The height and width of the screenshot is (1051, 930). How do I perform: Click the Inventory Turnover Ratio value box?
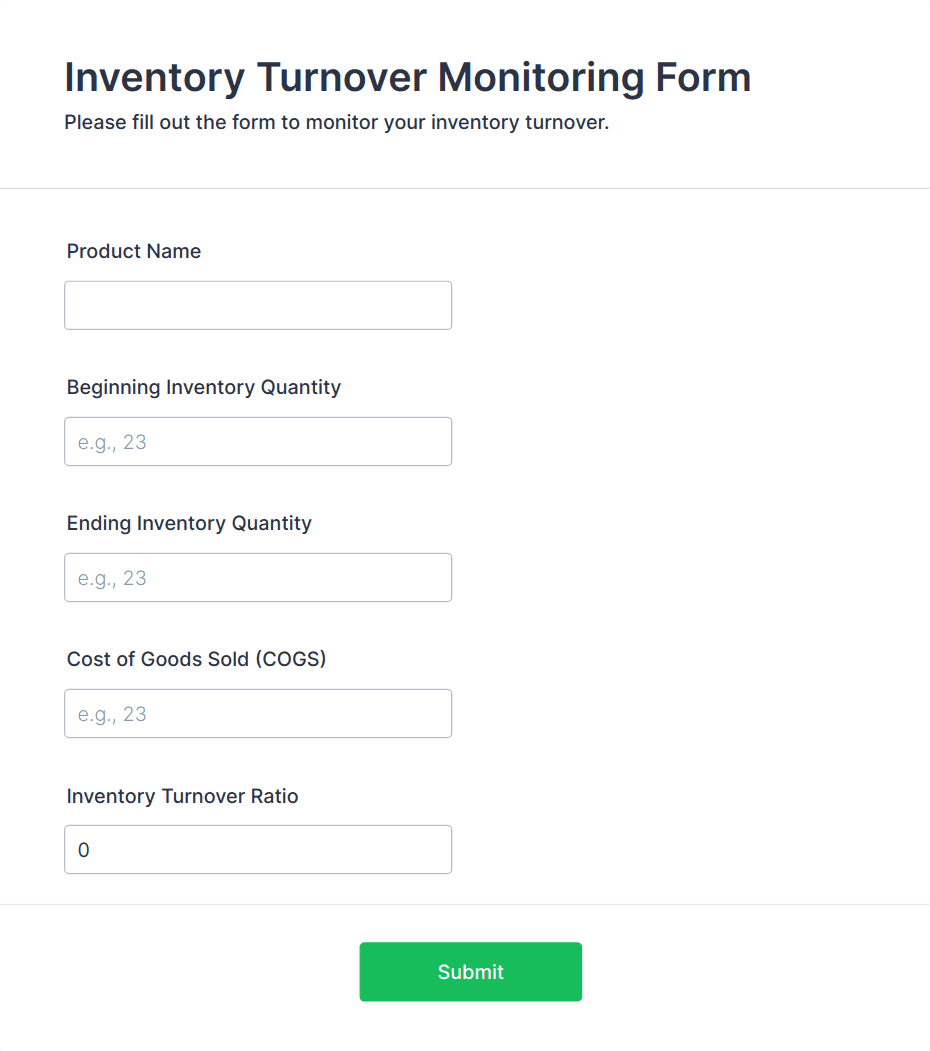[x=258, y=849]
